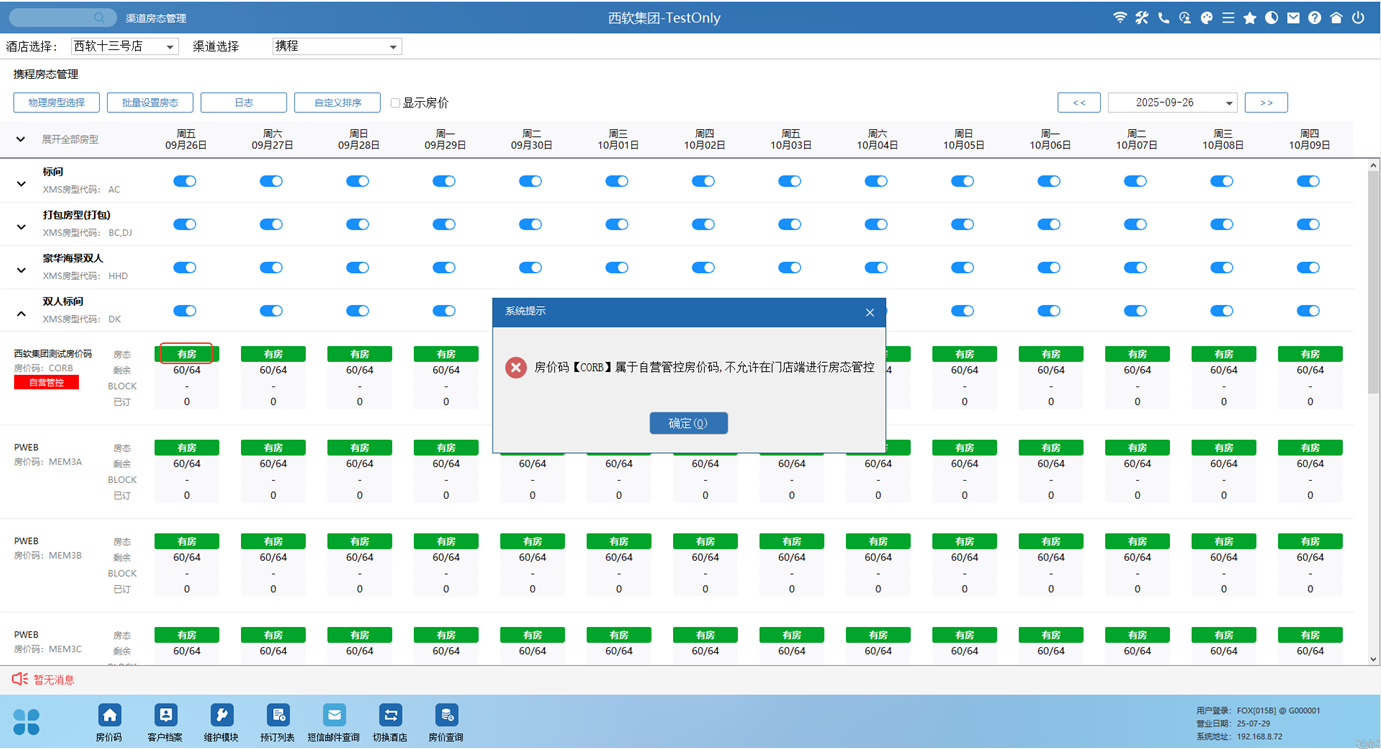Screen dimensions: 1381x749
Task: Open the 维护模块 wrench icon
Action: click(x=222, y=716)
